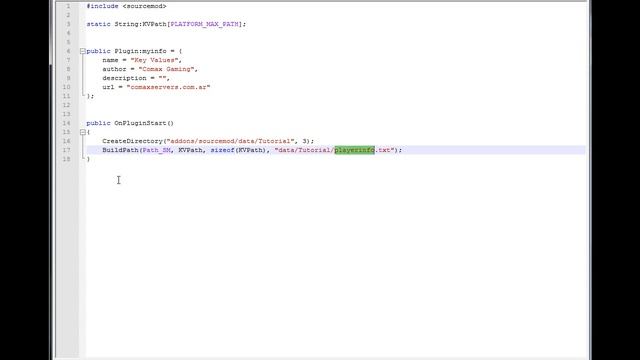Click the highlighted 'playerinfo' word
Screen dimensions: 640x360
tap(354, 150)
